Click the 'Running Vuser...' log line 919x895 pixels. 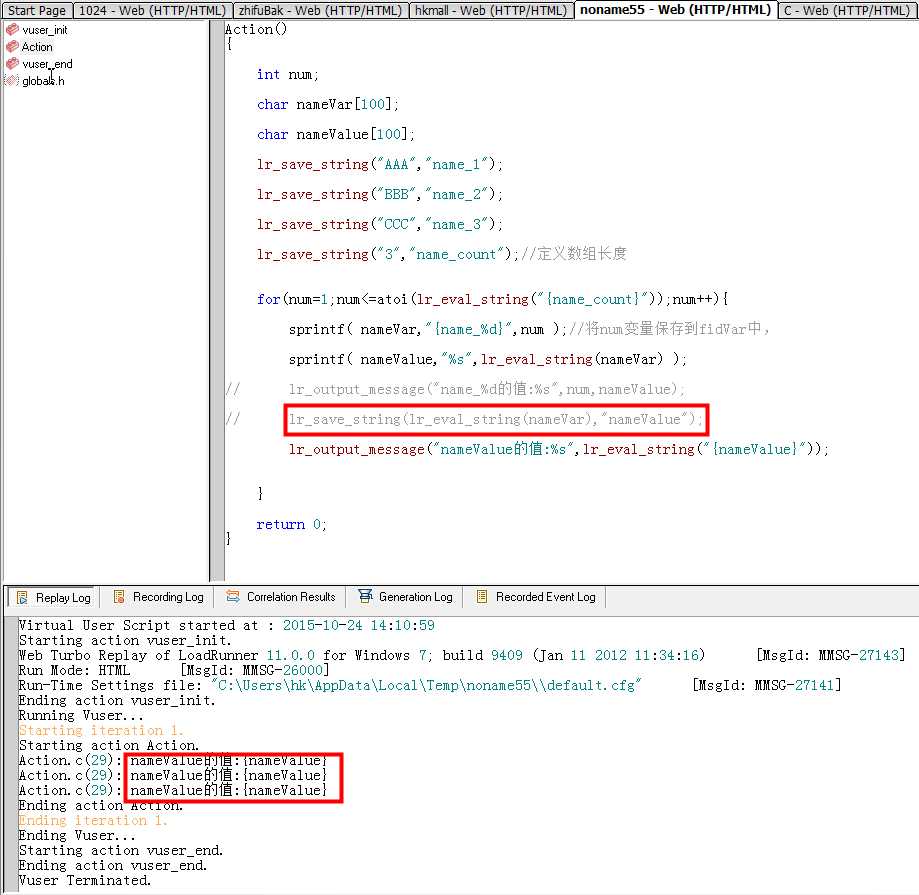(81, 715)
